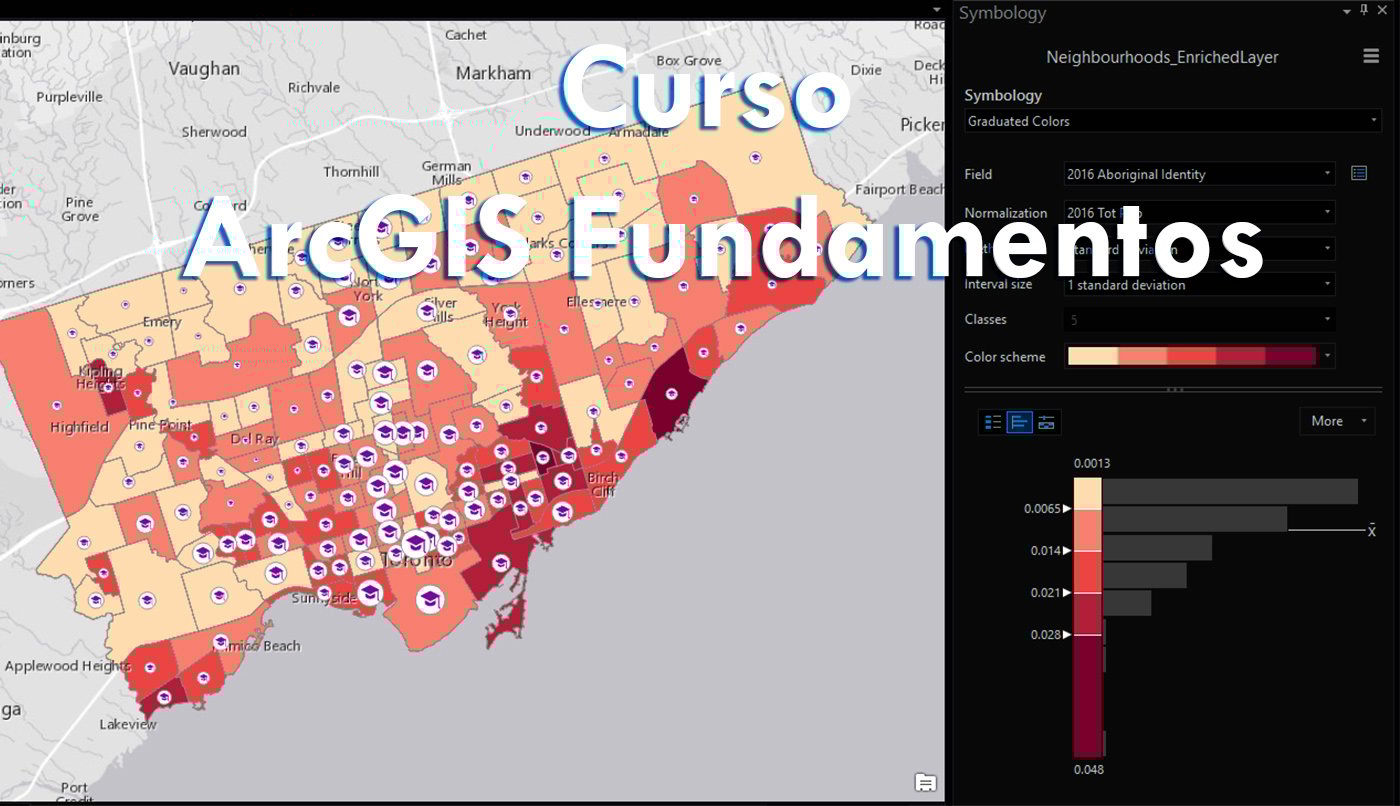The image size is (1400, 806).
Task: Click the map notification icon at bottom-right
Action: point(925,782)
